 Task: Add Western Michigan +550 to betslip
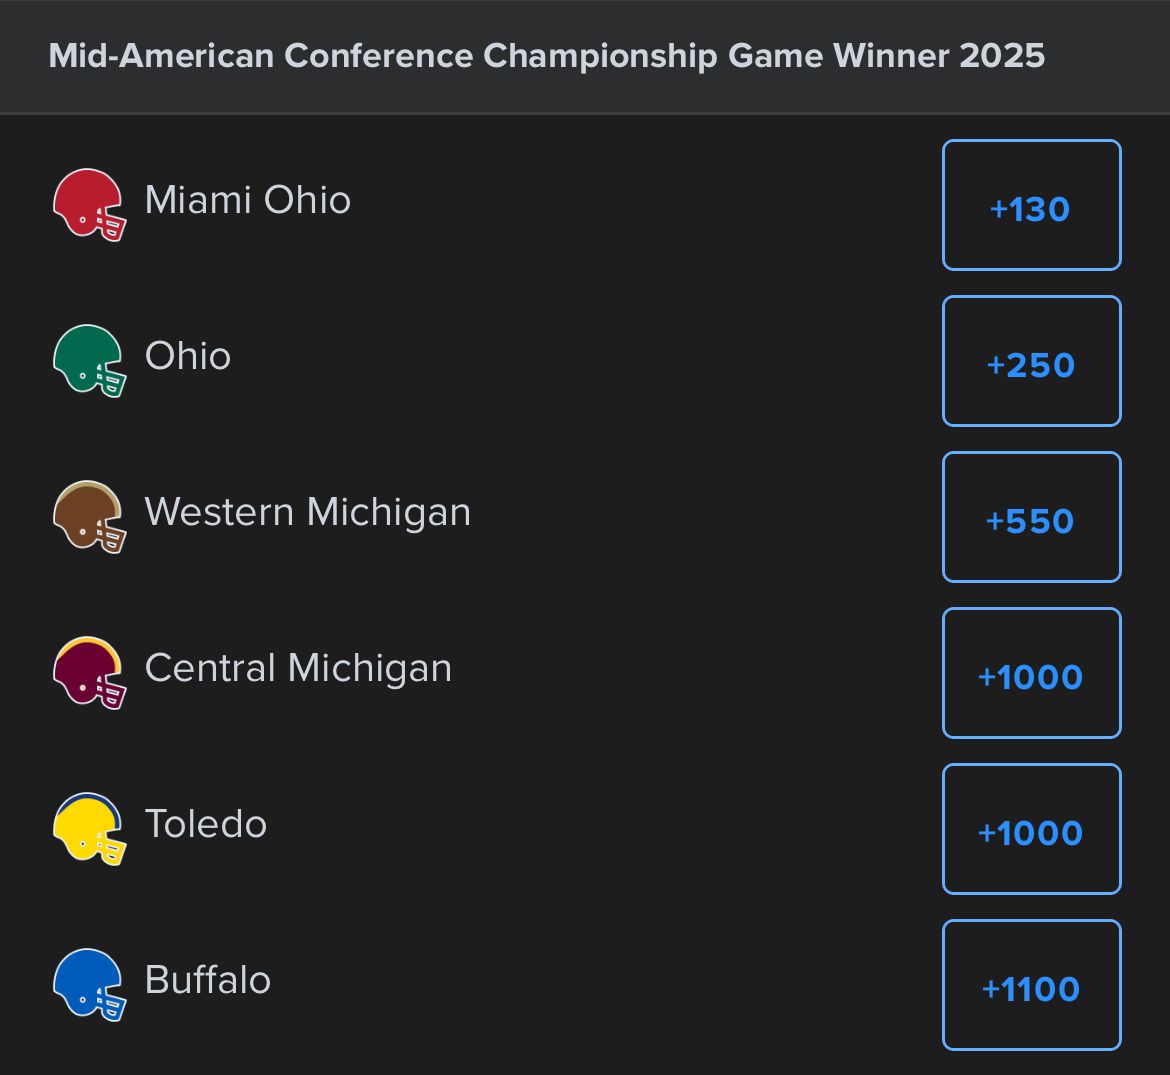(1031, 518)
